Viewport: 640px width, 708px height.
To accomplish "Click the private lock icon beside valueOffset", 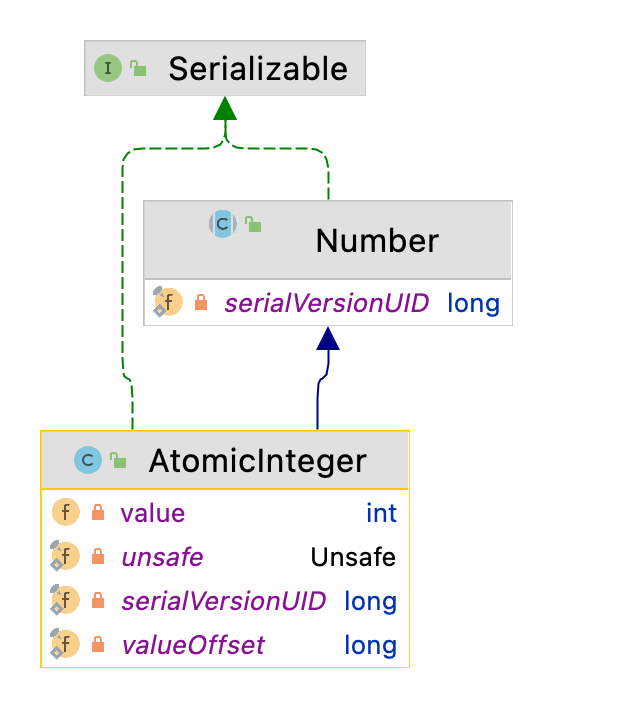I will click(x=98, y=644).
